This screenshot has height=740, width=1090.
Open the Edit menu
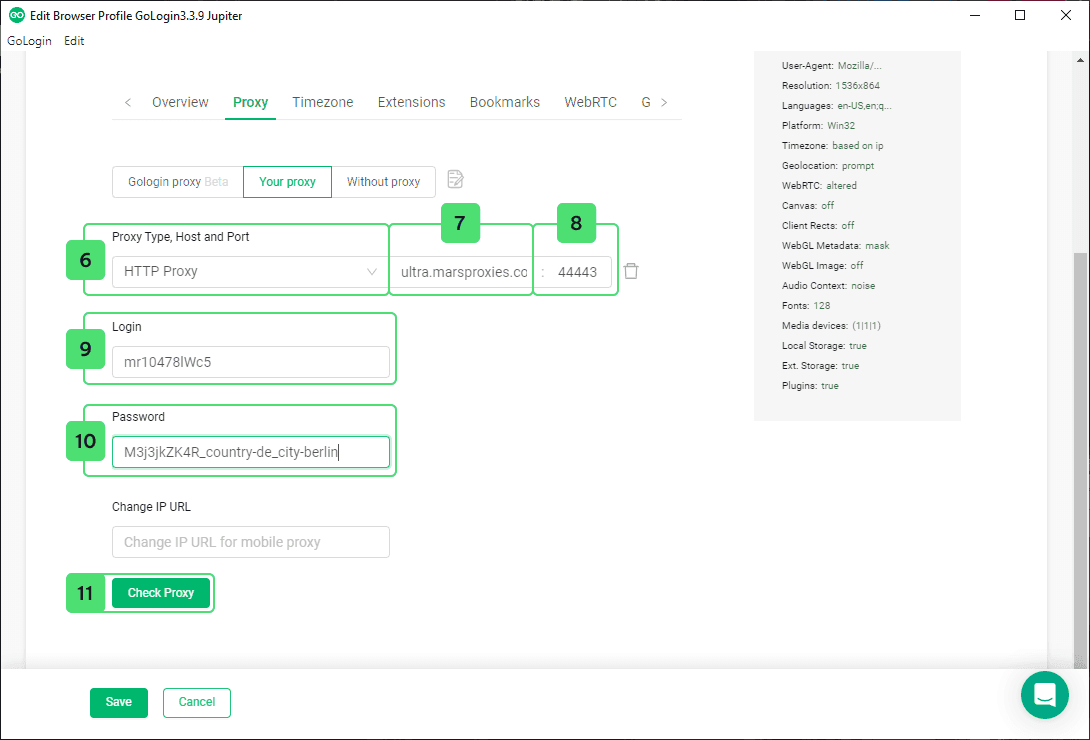pos(74,41)
